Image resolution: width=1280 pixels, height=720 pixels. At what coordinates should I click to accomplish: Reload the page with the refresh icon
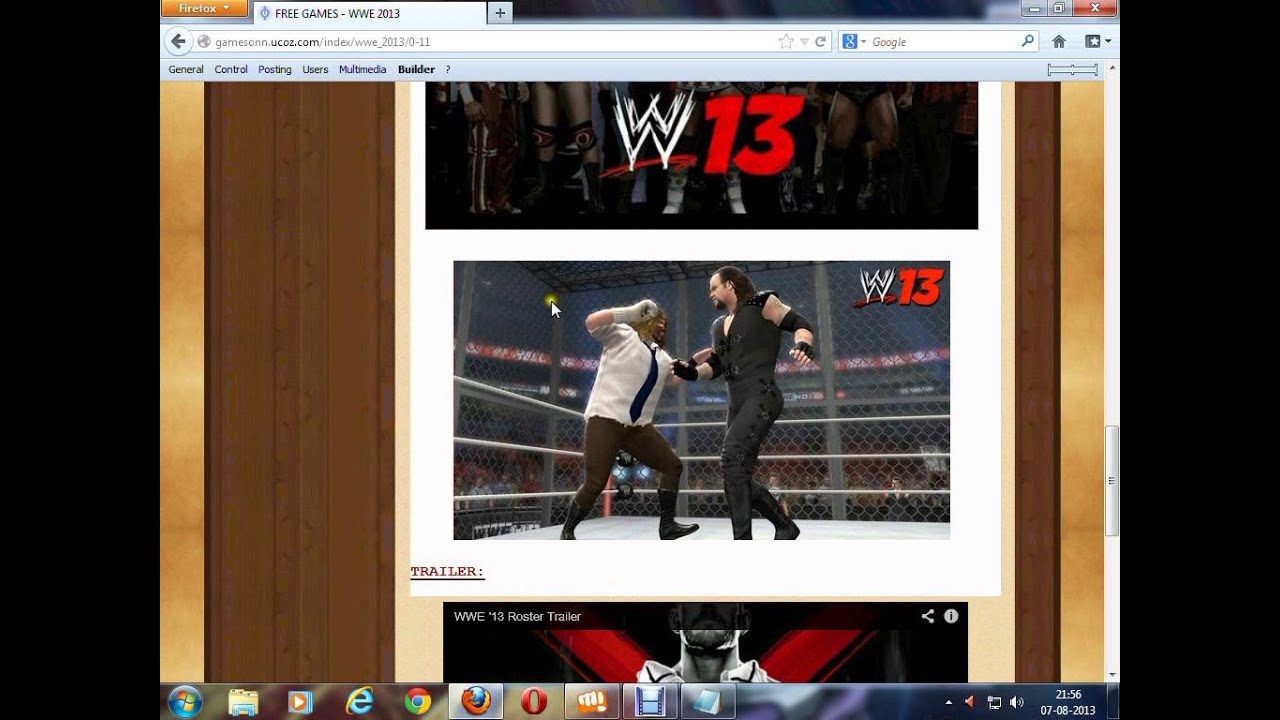pyautogui.click(x=820, y=41)
